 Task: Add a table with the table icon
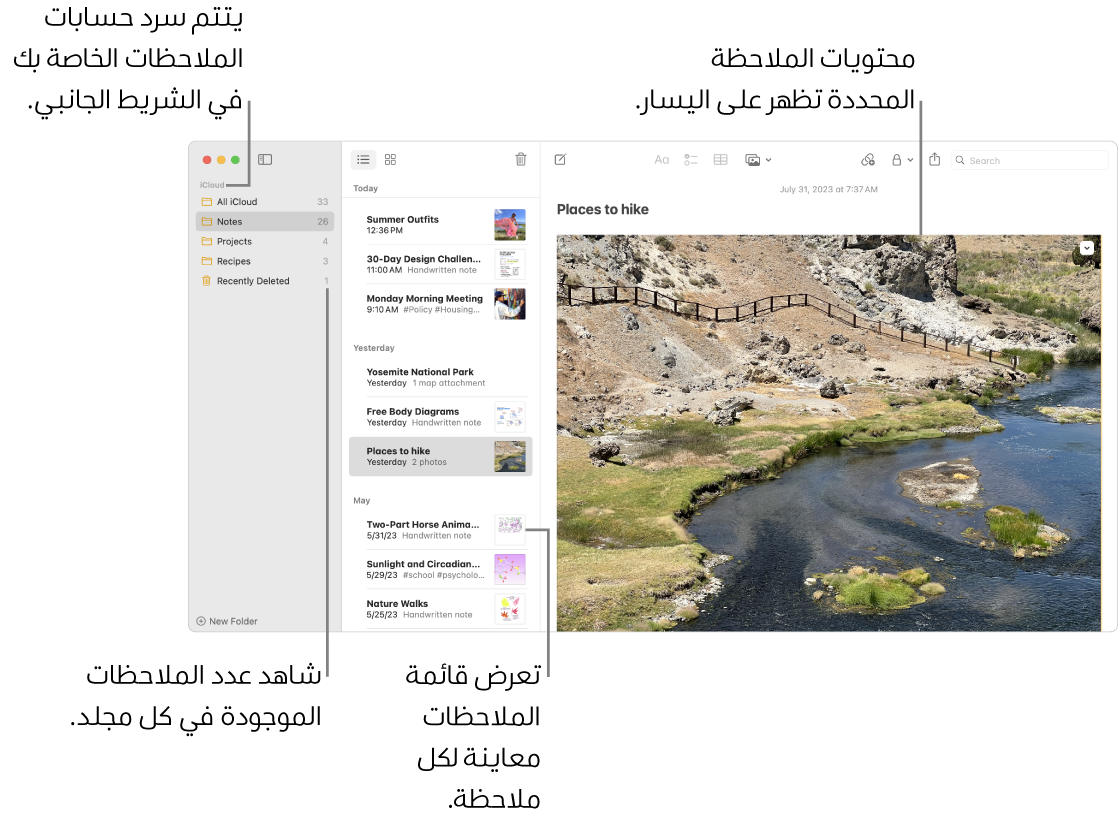tap(720, 159)
